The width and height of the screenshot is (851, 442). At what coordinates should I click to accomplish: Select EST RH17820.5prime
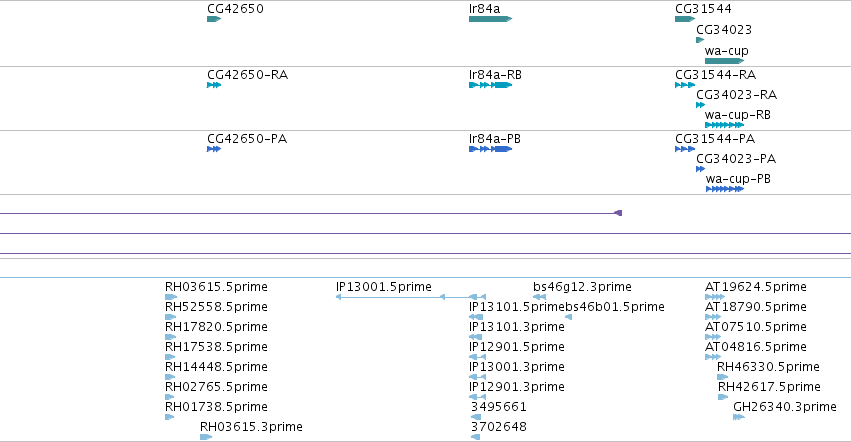tap(216, 327)
